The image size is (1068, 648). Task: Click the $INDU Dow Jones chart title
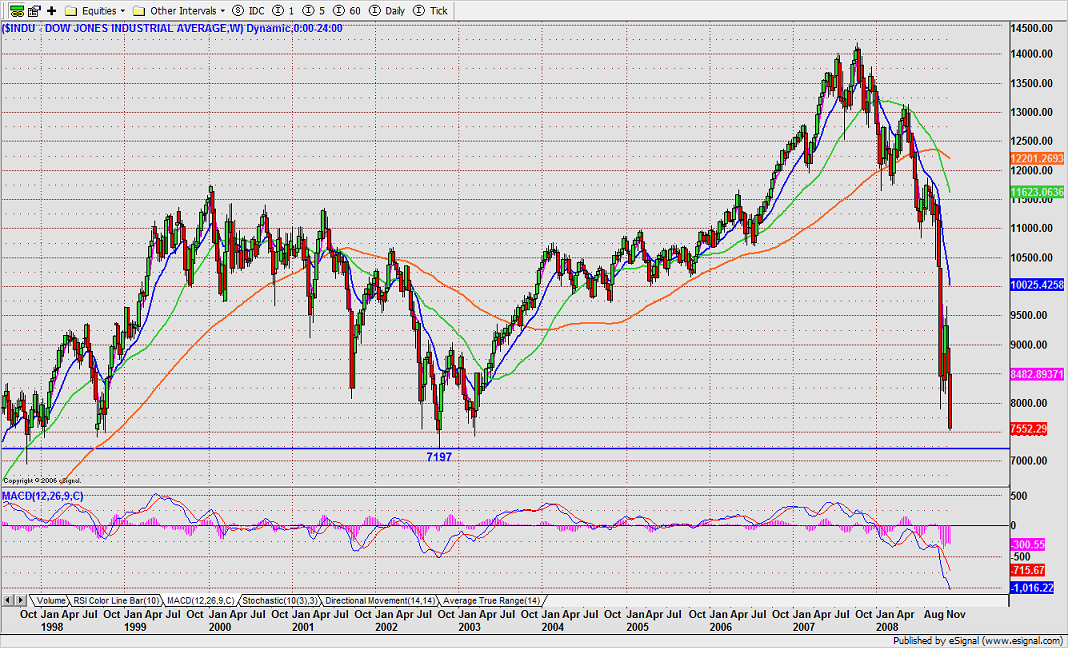[172, 29]
